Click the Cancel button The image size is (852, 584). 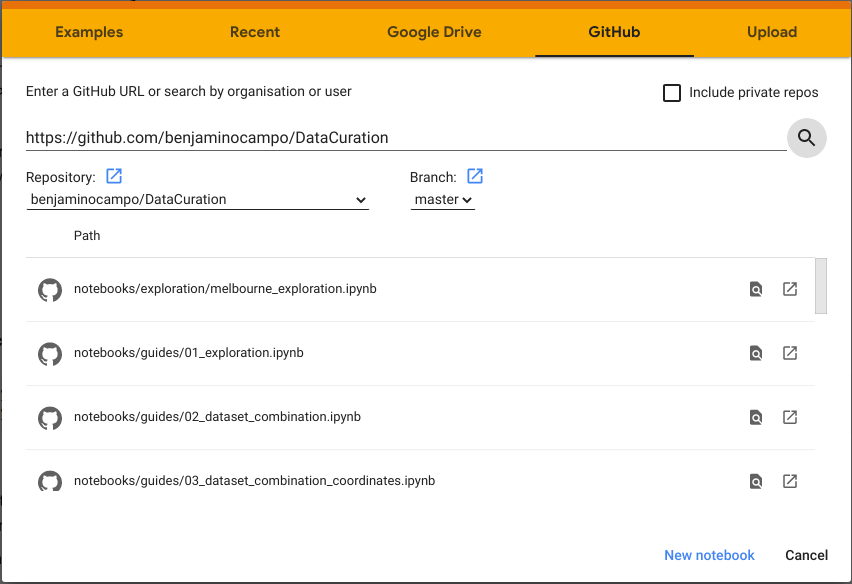pyautogui.click(x=806, y=555)
